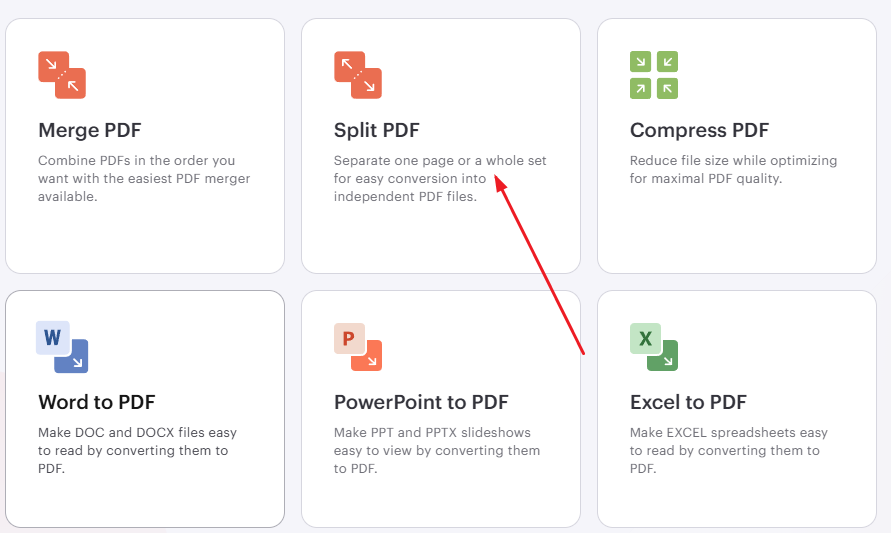
Task: Click the PowerPoint to PDF icon
Action: pos(358,347)
